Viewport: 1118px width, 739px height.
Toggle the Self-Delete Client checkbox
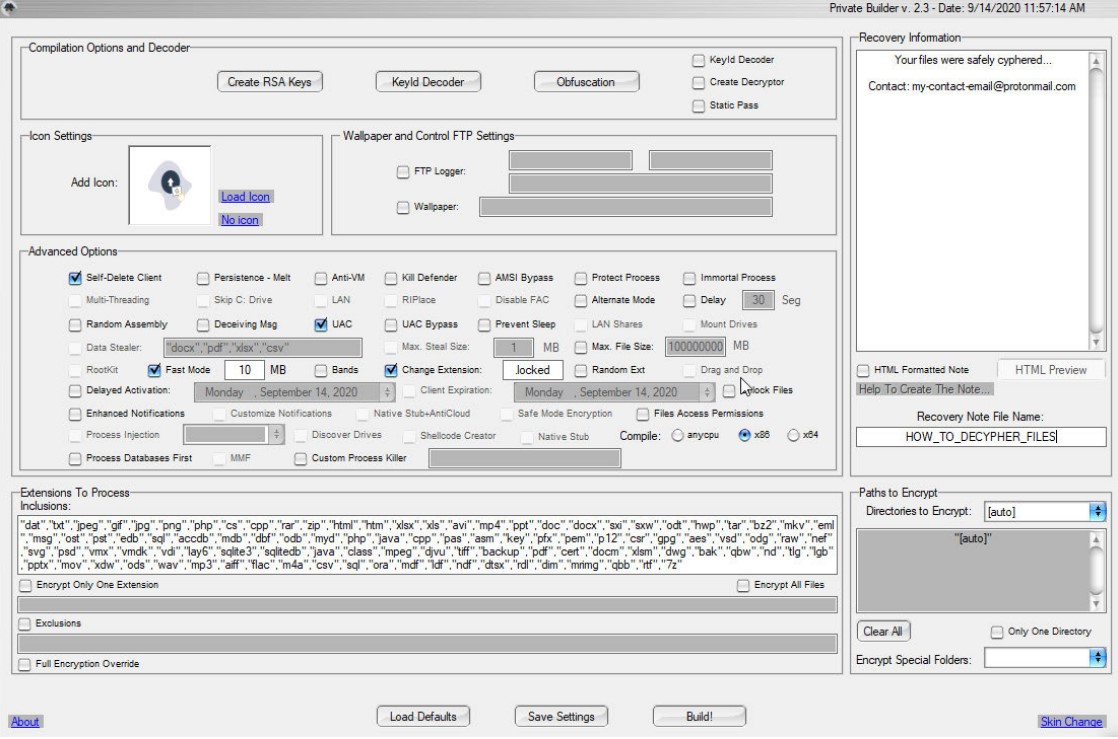(75, 278)
